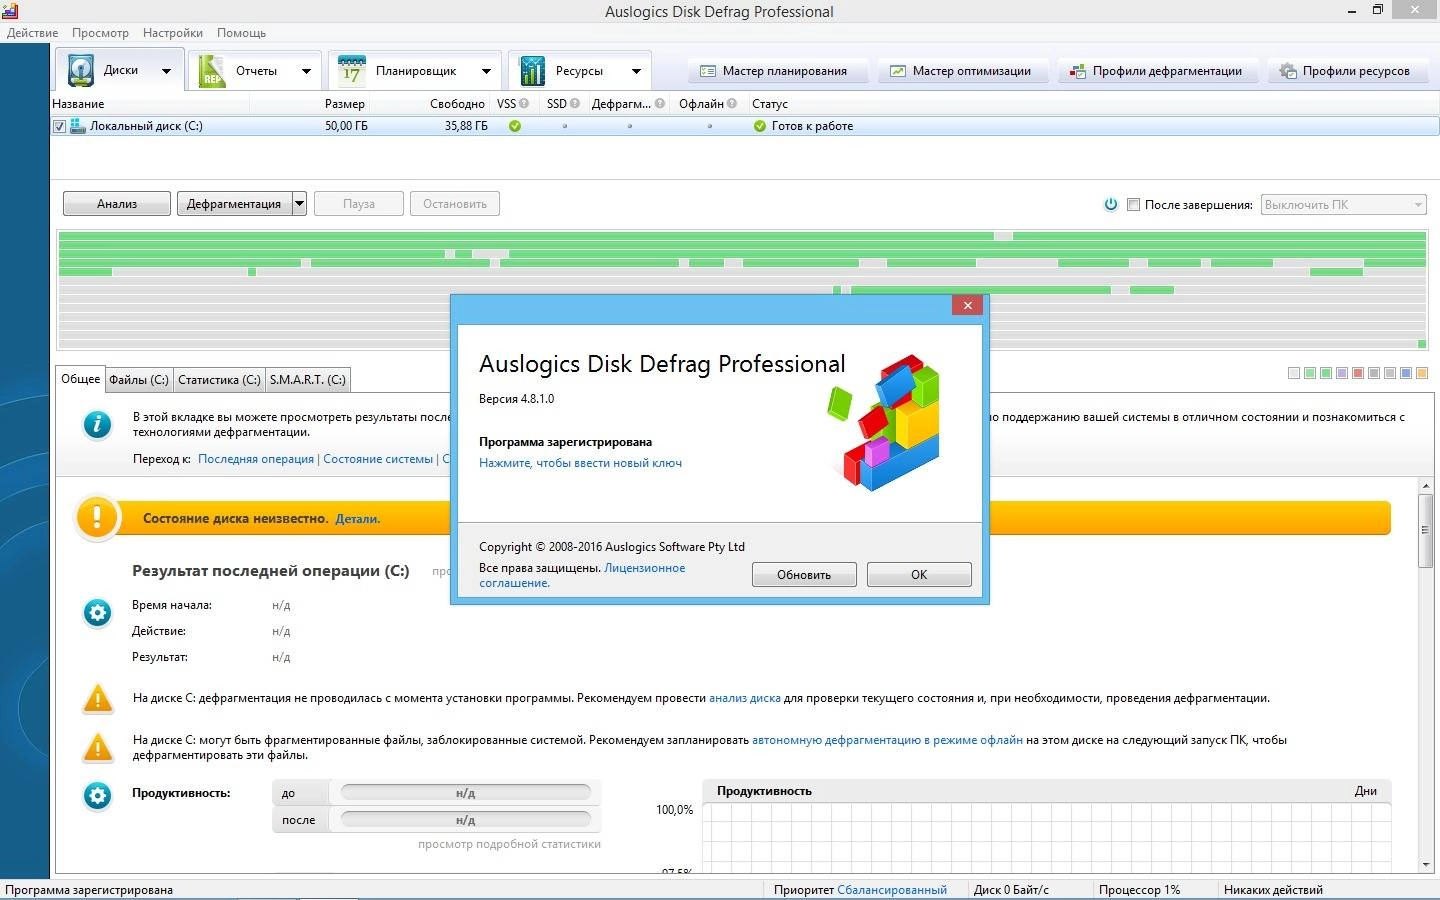Viewport: 1440px width, 900px height.
Task: Click the Отчеты reports icon
Action: click(x=212, y=71)
